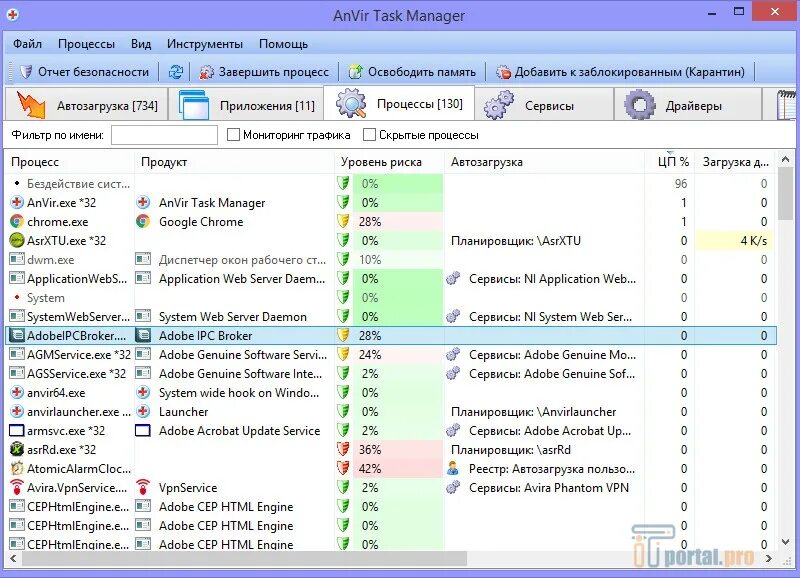Image resolution: width=800 pixels, height=578 pixels.
Task: Click the red shield beside 36% risk
Action: pyautogui.click(x=343, y=449)
